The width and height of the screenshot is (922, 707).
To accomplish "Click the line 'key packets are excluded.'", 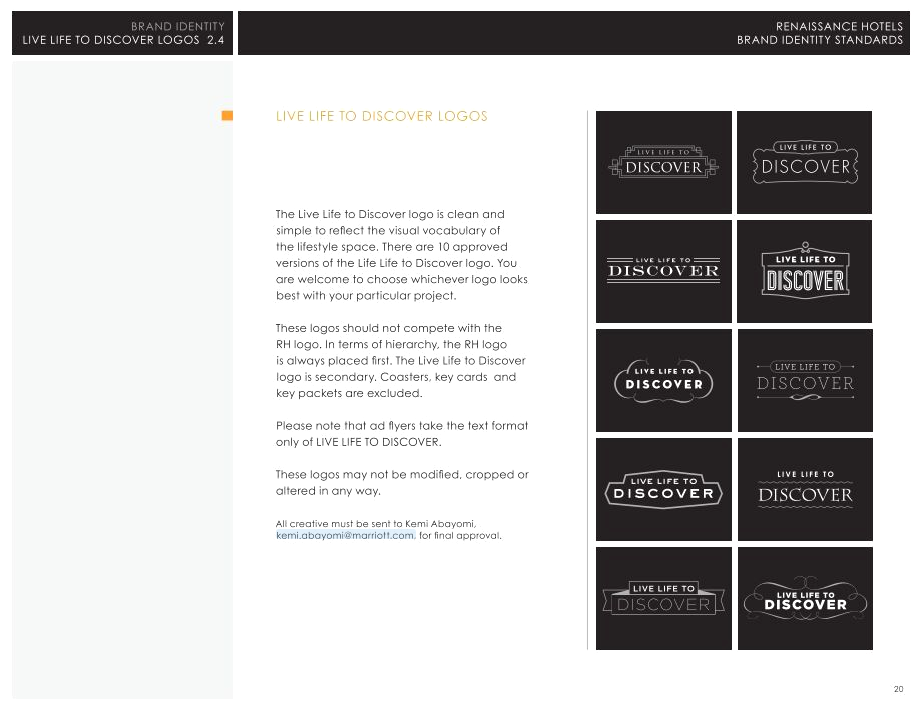I will pos(349,393).
